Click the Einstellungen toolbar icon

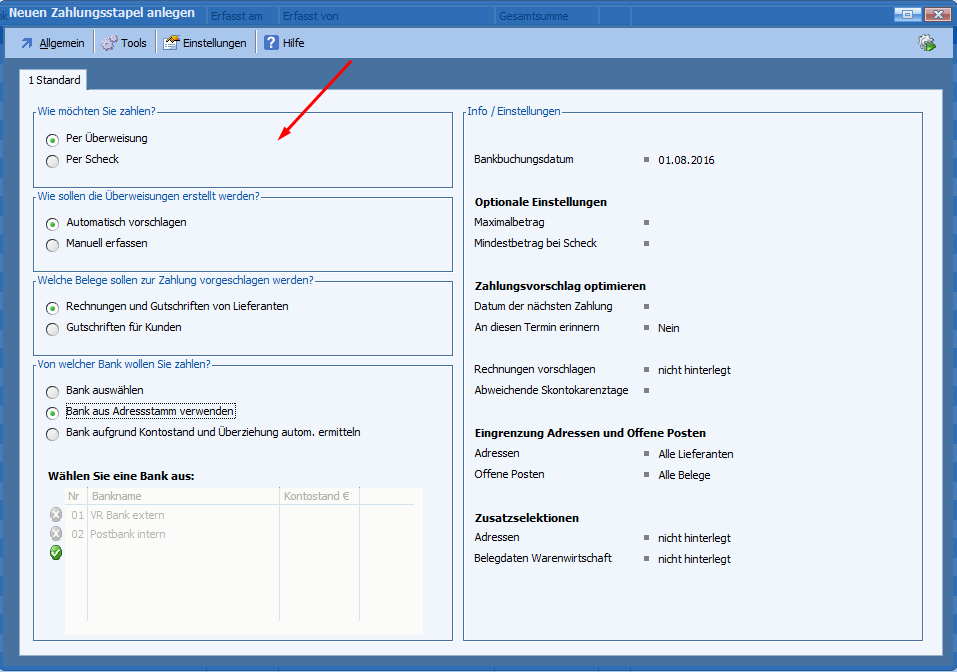[171, 43]
